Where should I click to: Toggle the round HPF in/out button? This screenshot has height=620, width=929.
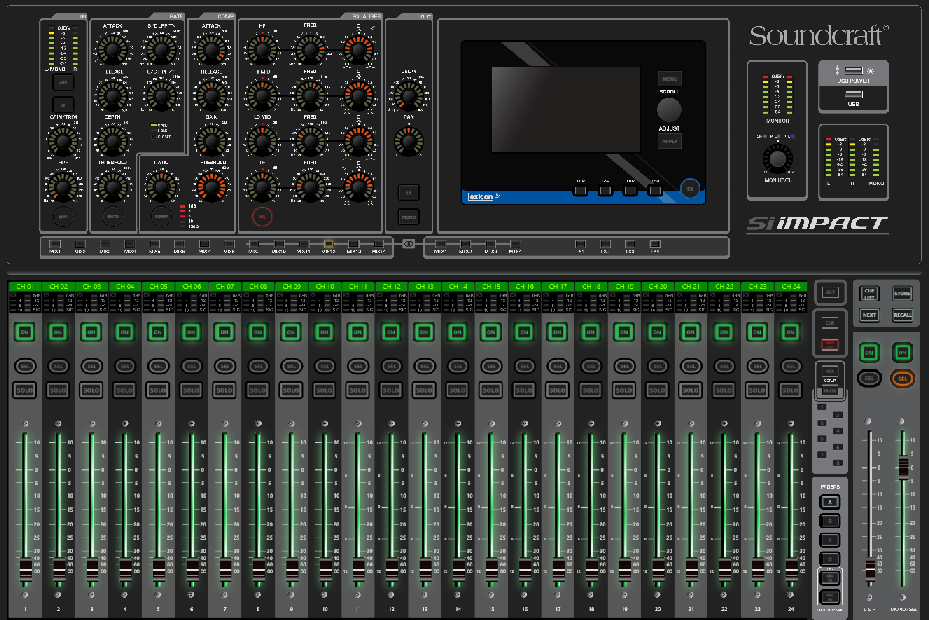[63, 216]
